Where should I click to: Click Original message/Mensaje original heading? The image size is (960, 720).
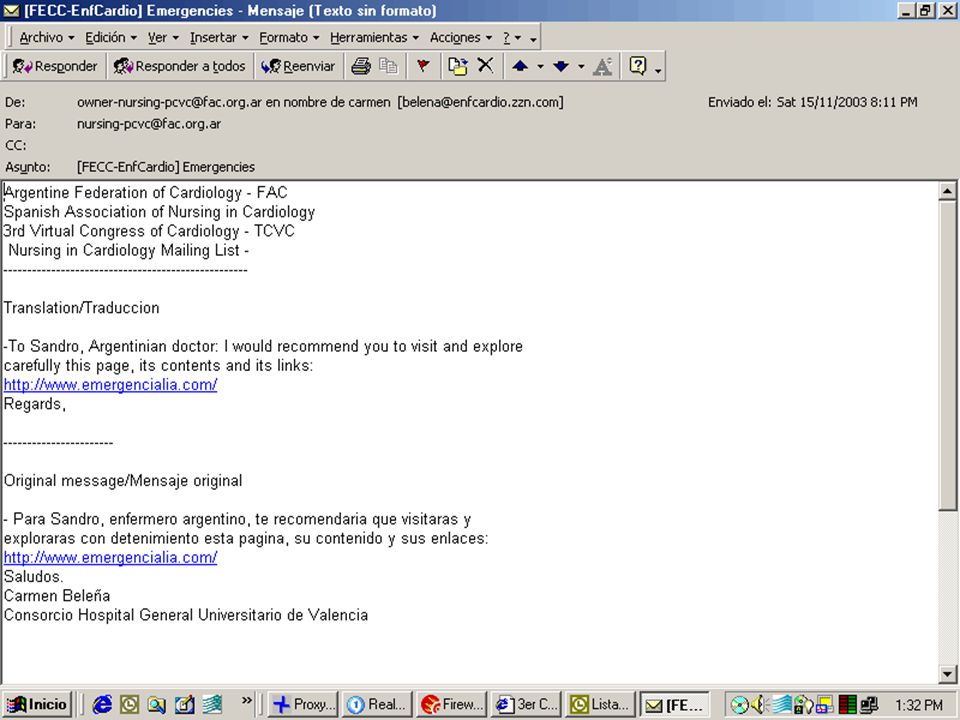pyautogui.click(x=123, y=481)
